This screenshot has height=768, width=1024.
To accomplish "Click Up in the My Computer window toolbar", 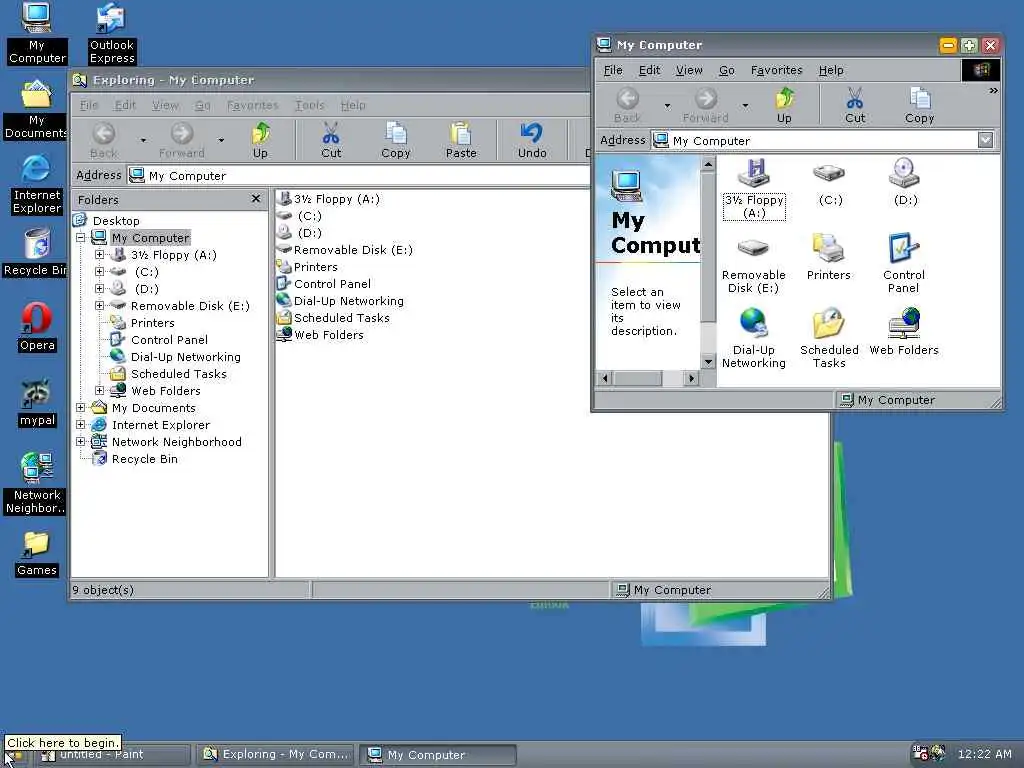I will (784, 105).
